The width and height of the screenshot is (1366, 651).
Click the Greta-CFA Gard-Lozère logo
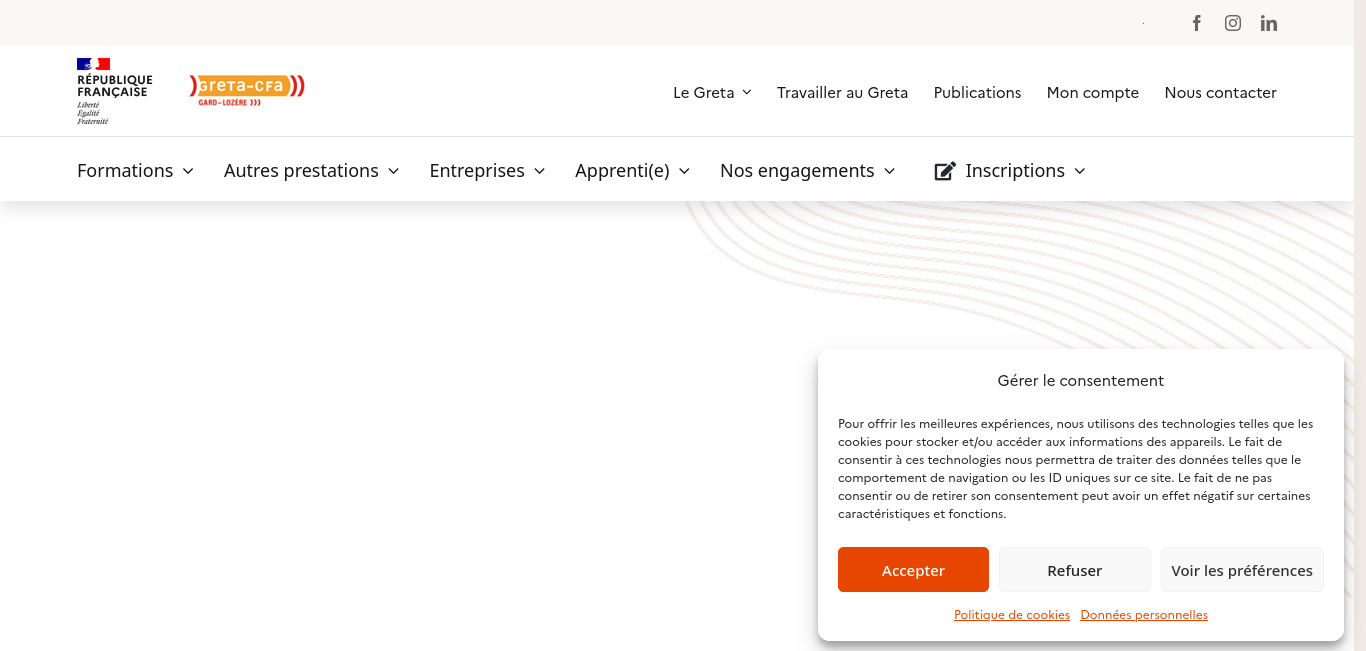247,89
